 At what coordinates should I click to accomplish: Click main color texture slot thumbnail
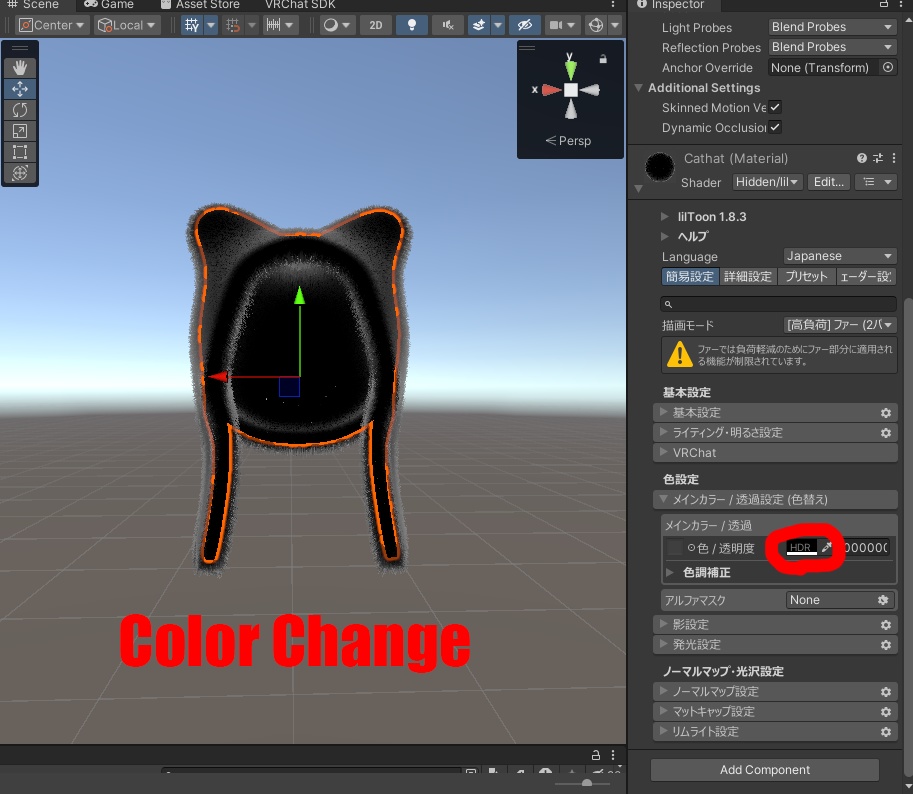[674, 548]
